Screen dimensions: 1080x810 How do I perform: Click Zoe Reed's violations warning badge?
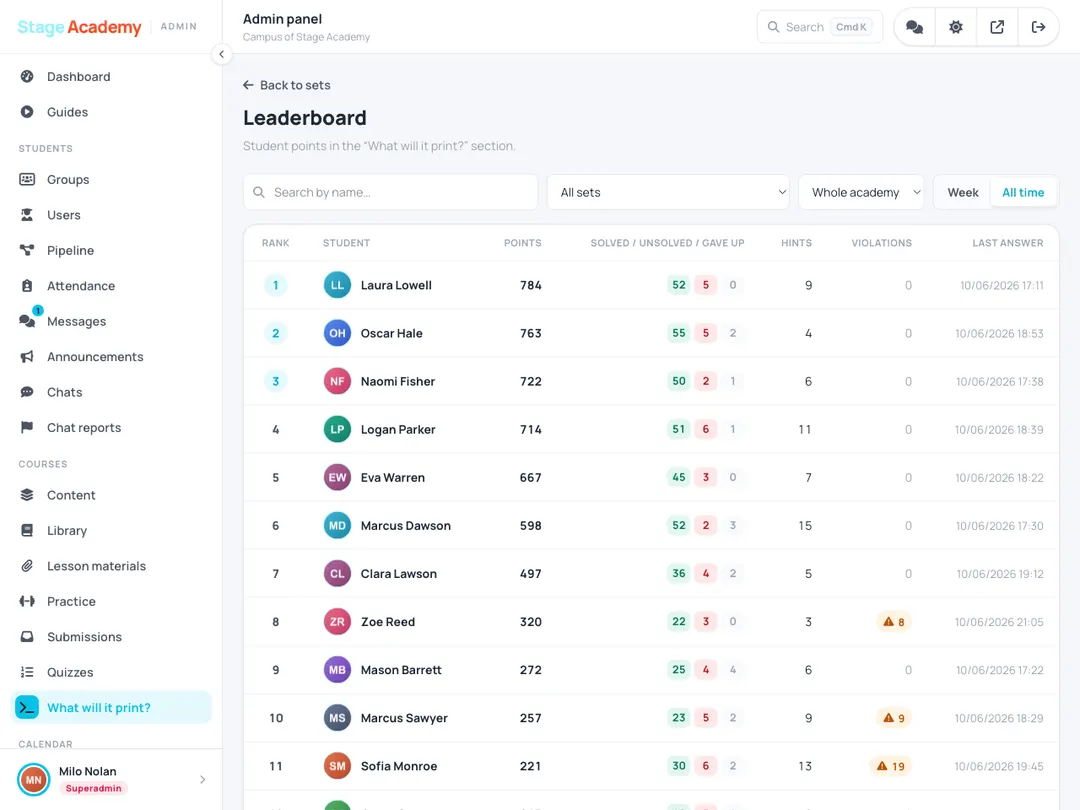click(x=893, y=622)
